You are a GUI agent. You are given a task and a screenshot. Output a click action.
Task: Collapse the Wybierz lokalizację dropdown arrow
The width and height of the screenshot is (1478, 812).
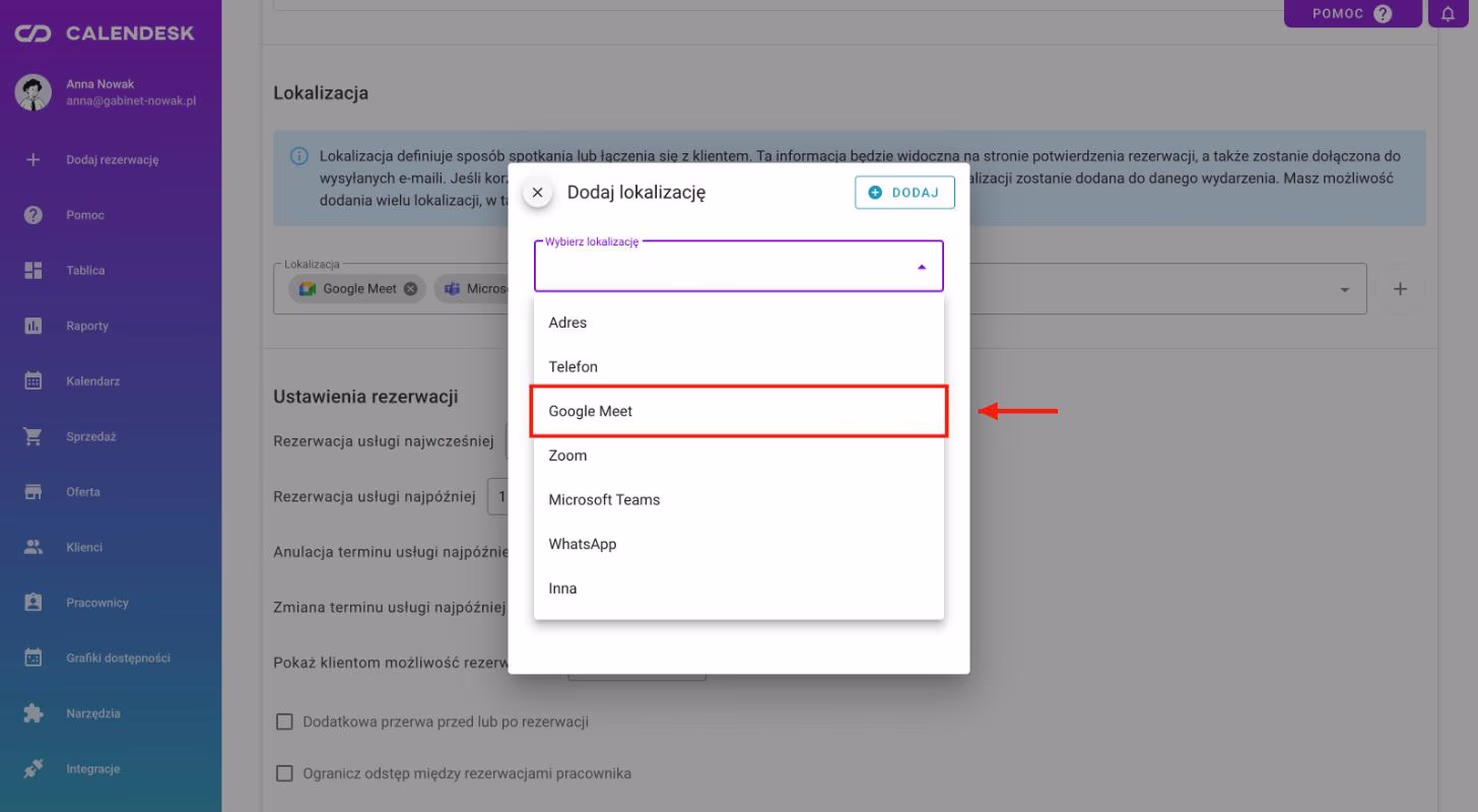pos(921,267)
